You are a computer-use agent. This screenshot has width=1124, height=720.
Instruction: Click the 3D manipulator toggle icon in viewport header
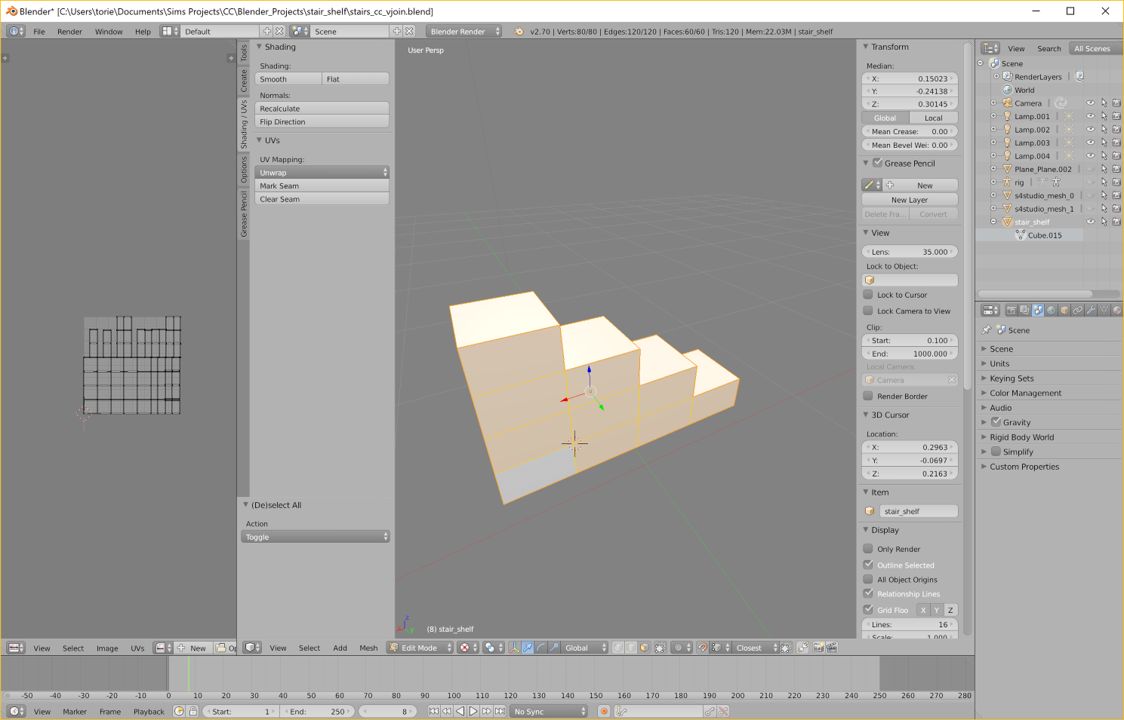514,648
